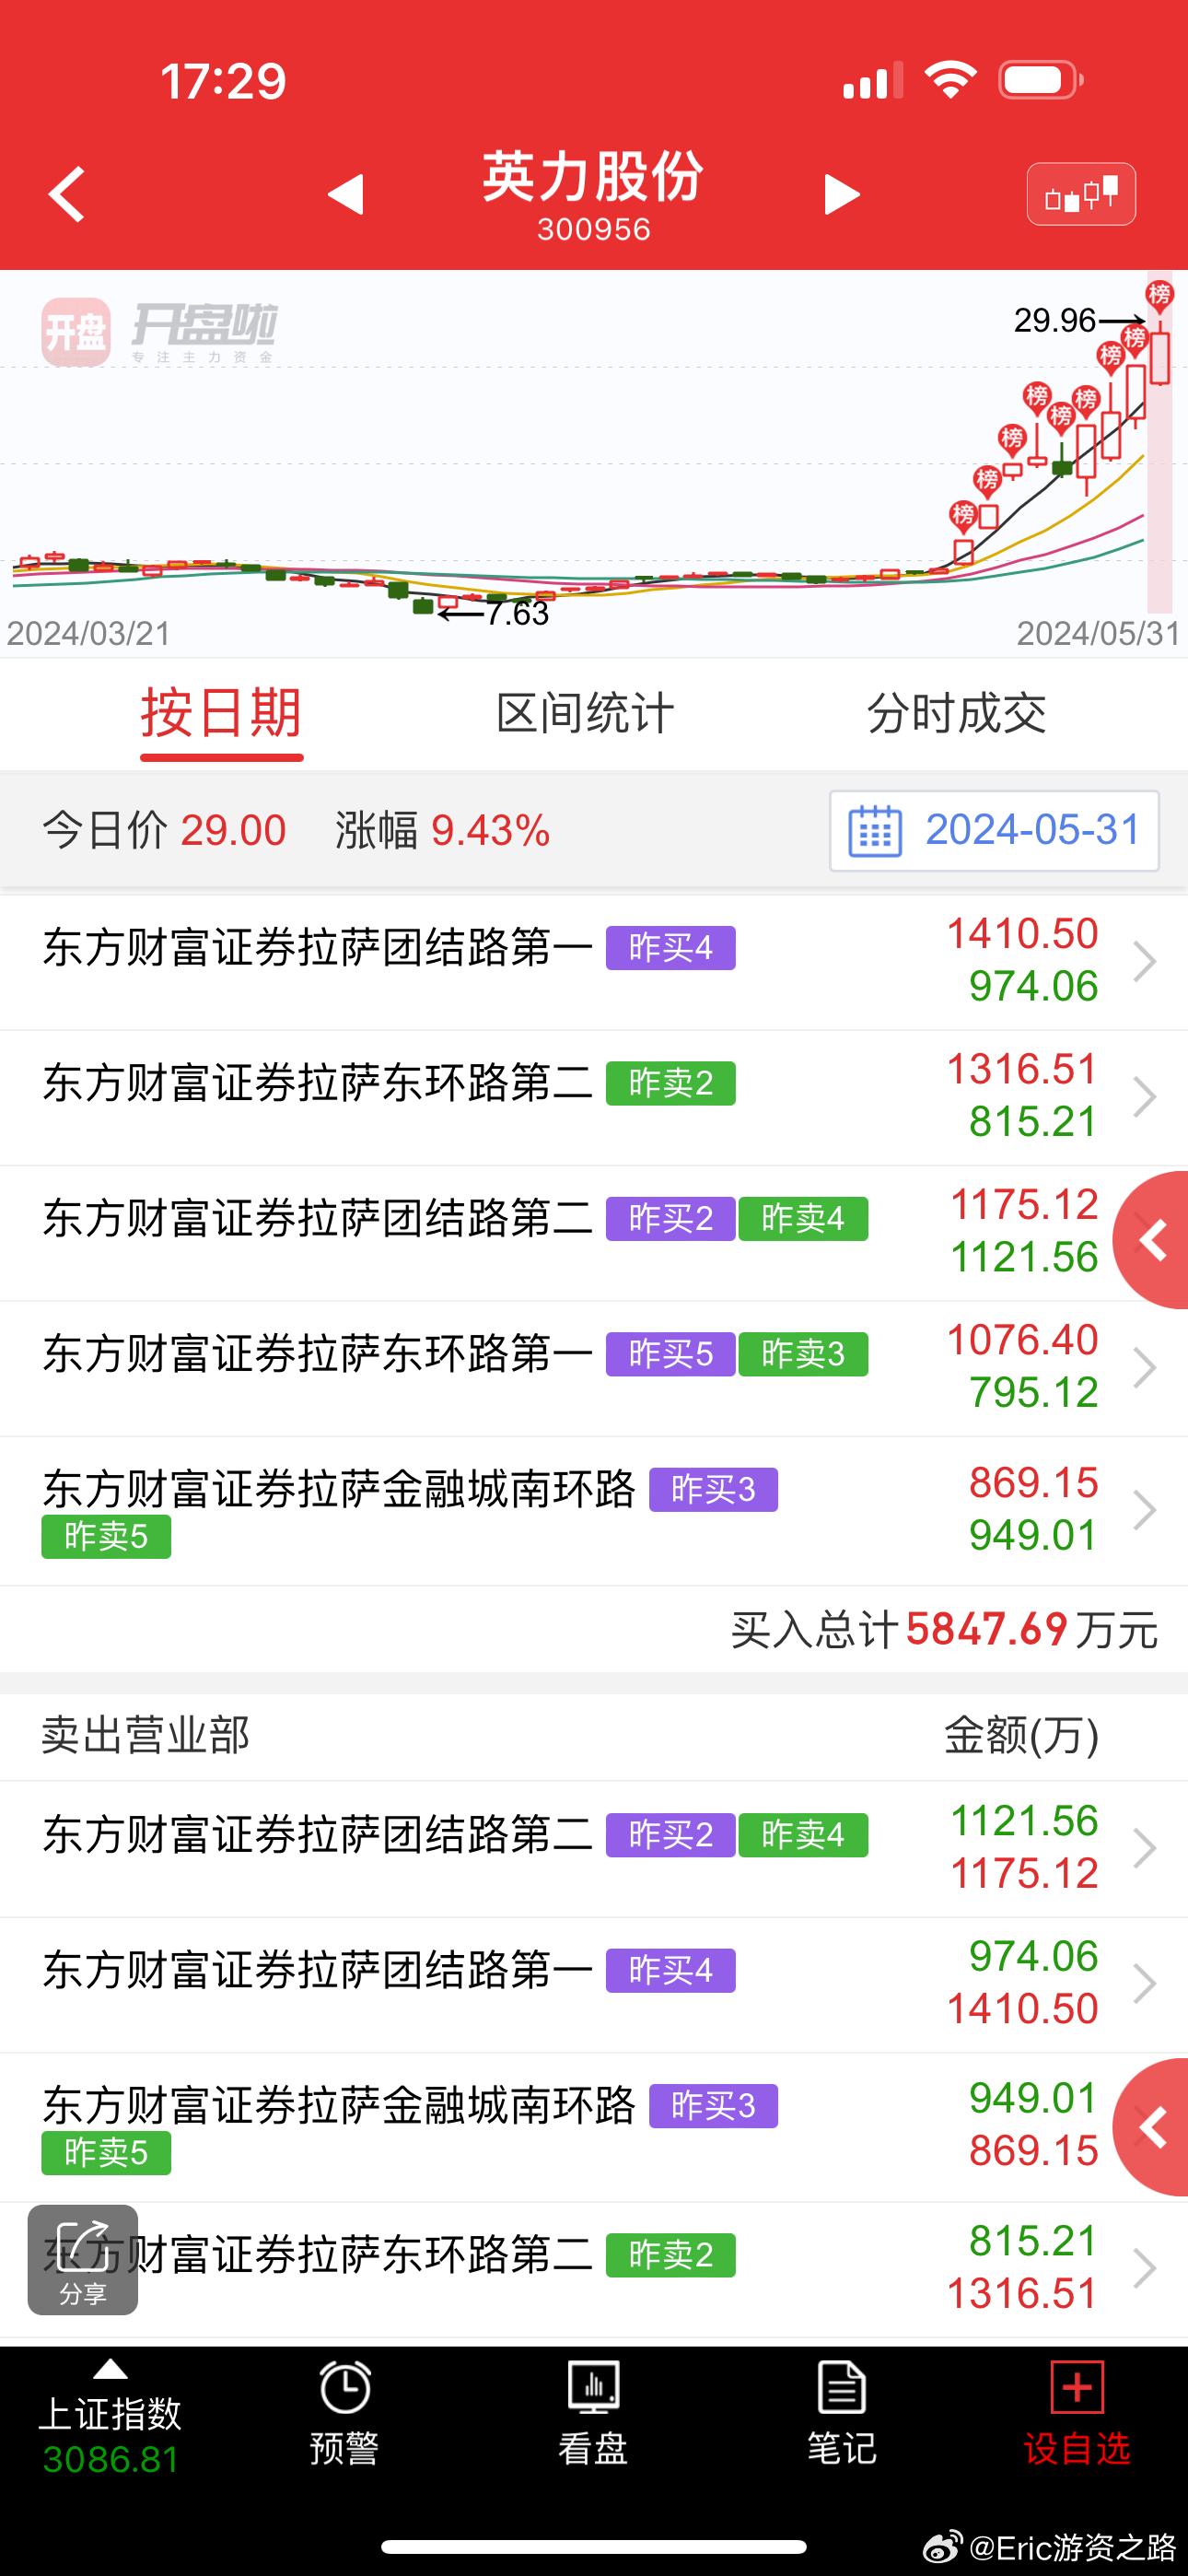Tap the 29.96 high price label
This screenshot has height=2576, width=1188.
pos(1055,320)
